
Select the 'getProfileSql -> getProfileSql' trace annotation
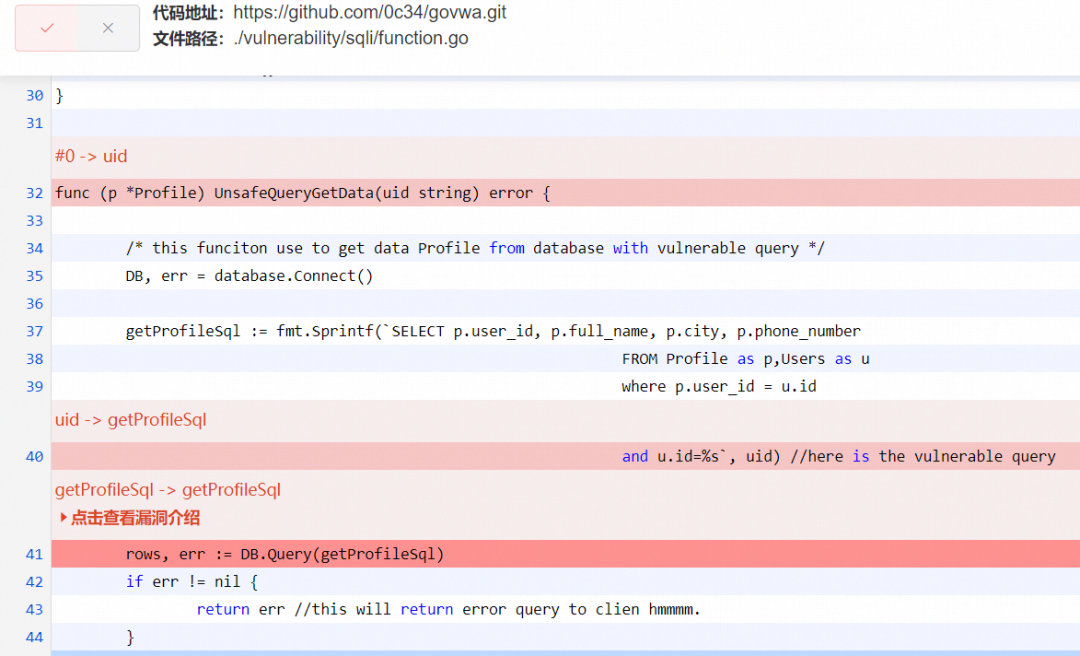[x=167, y=490]
